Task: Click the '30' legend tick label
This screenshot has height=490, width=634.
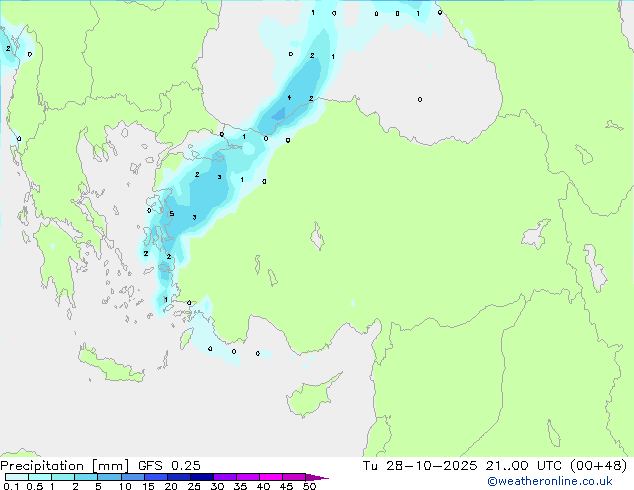Action: click(x=217, y=486)
